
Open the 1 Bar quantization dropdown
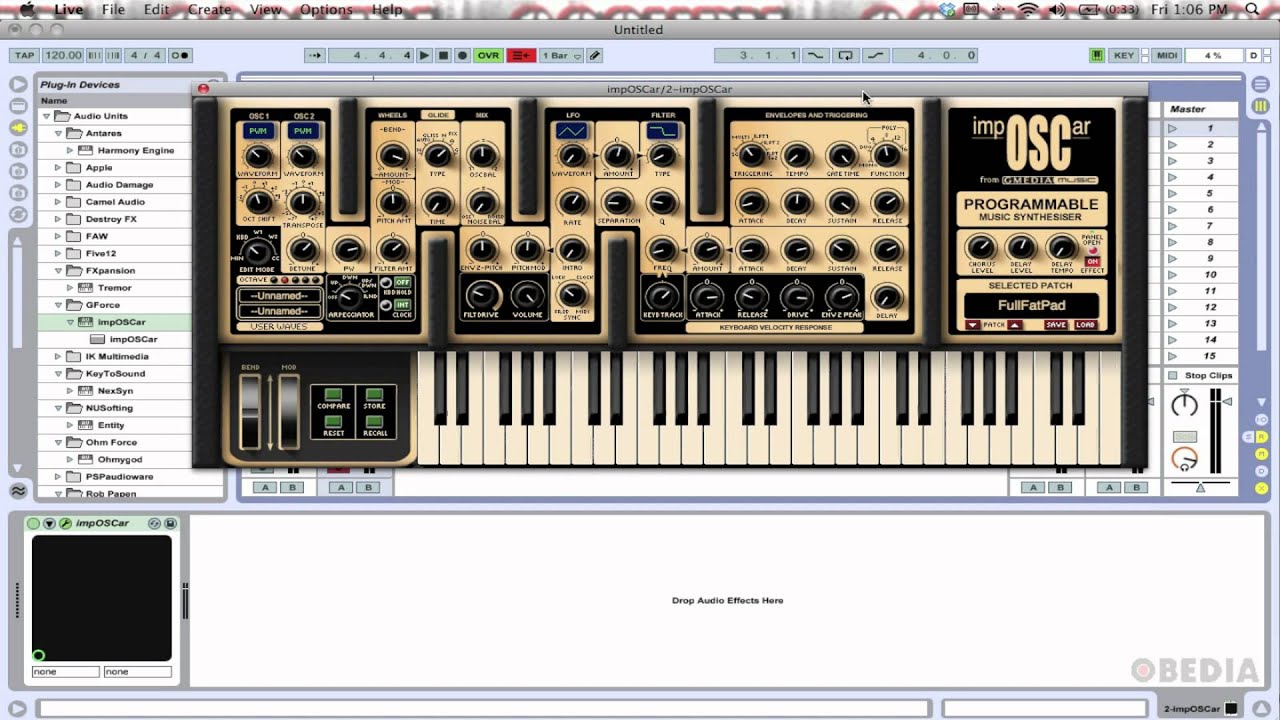point(561,56)
